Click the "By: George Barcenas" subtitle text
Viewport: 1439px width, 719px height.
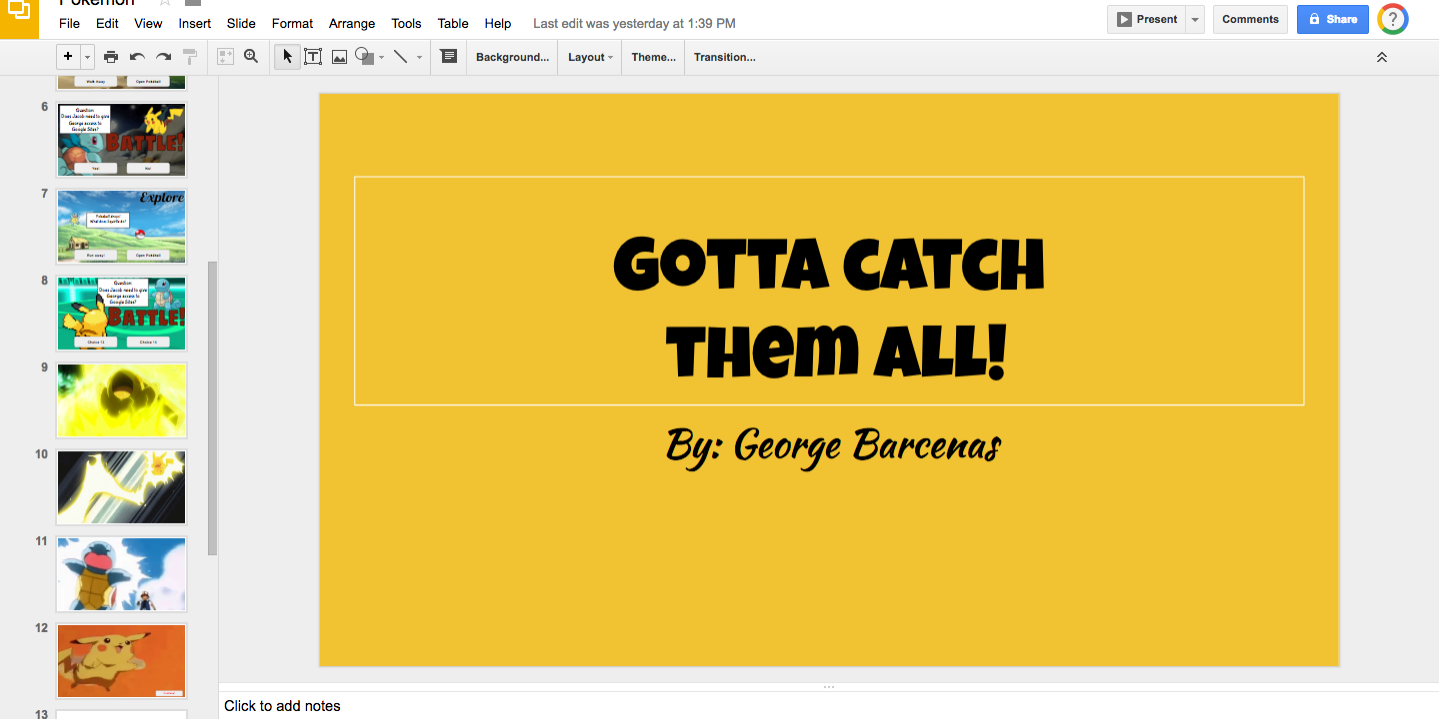(834, 446)
